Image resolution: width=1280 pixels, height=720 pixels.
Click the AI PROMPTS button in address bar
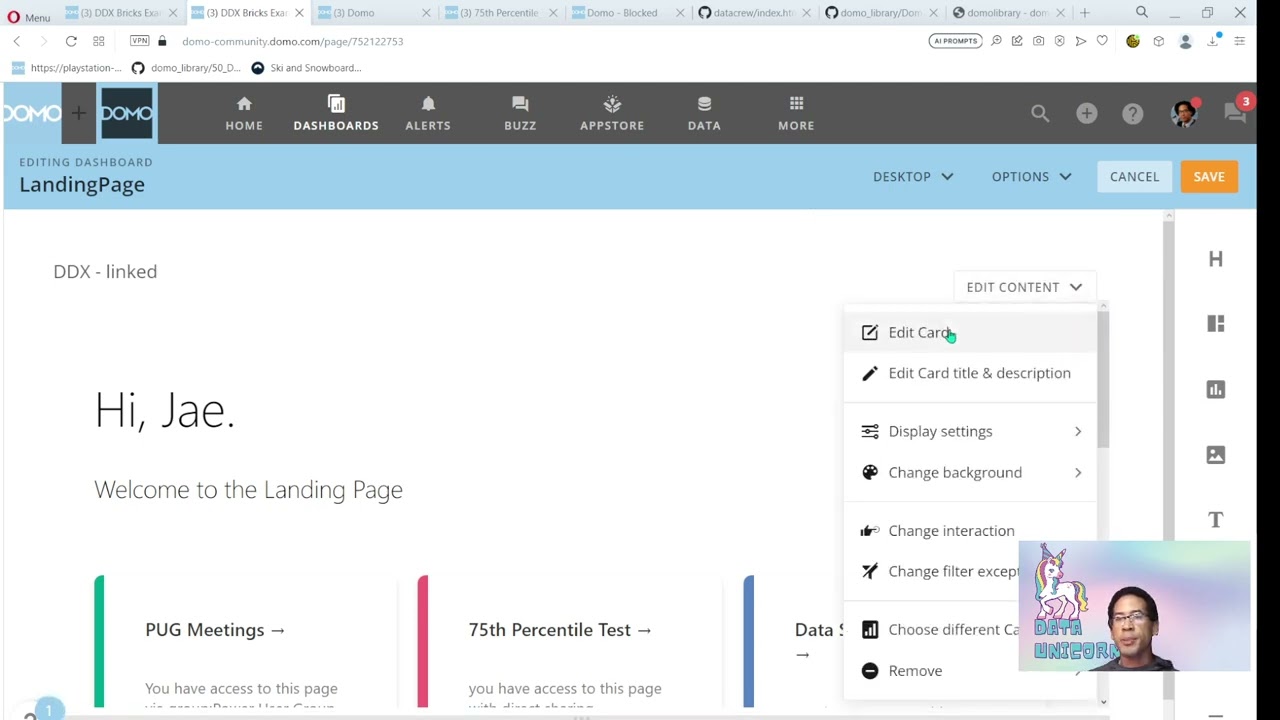pyautogui.click(x=955, y=41)
